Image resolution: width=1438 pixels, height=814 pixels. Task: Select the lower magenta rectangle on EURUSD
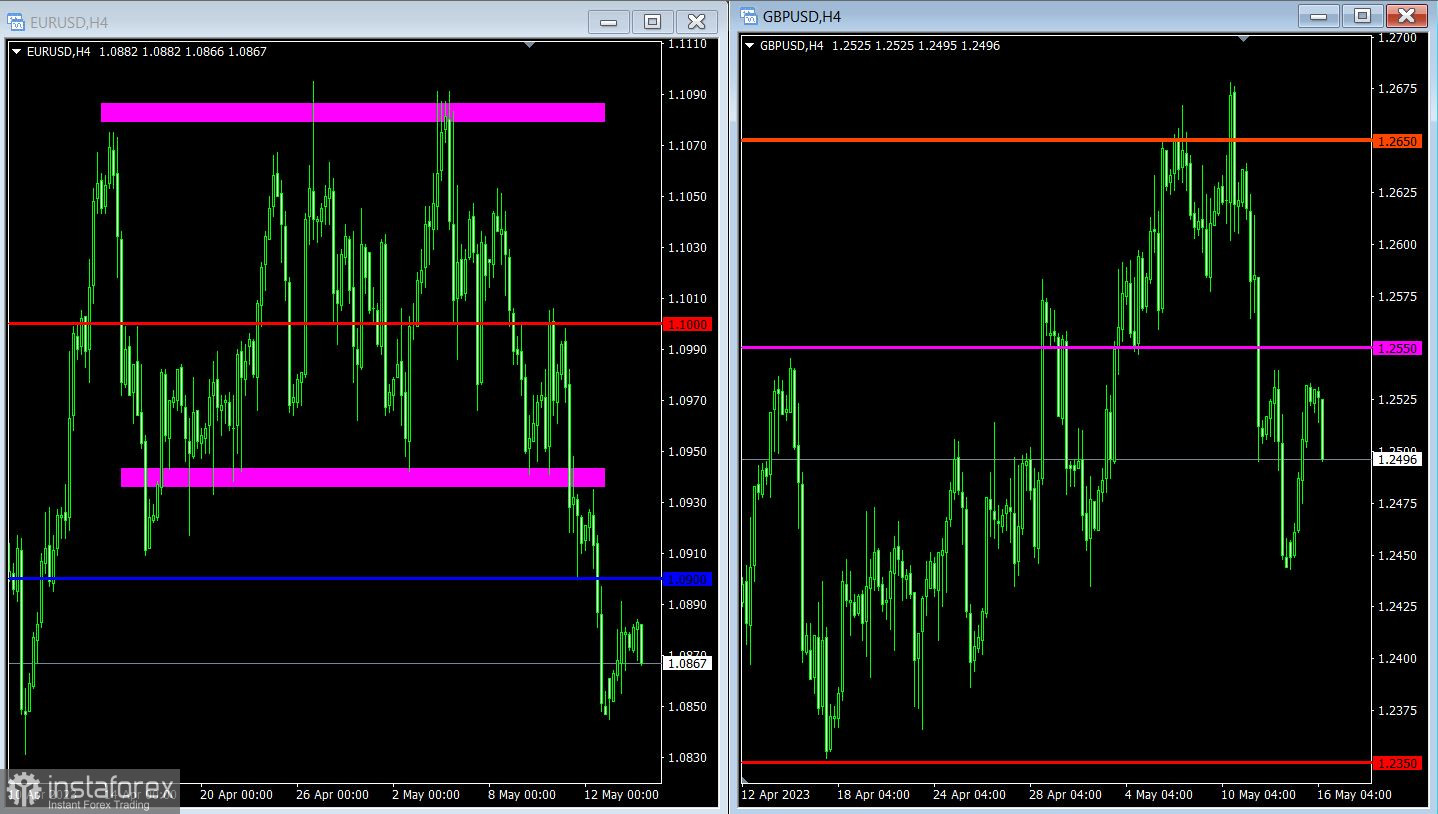point(363,478)
